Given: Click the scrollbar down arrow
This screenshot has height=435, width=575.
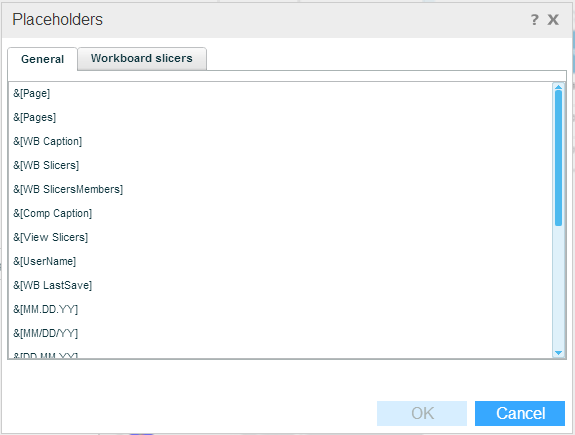Looking at the screenshot, I should click(x=558, y=353).
